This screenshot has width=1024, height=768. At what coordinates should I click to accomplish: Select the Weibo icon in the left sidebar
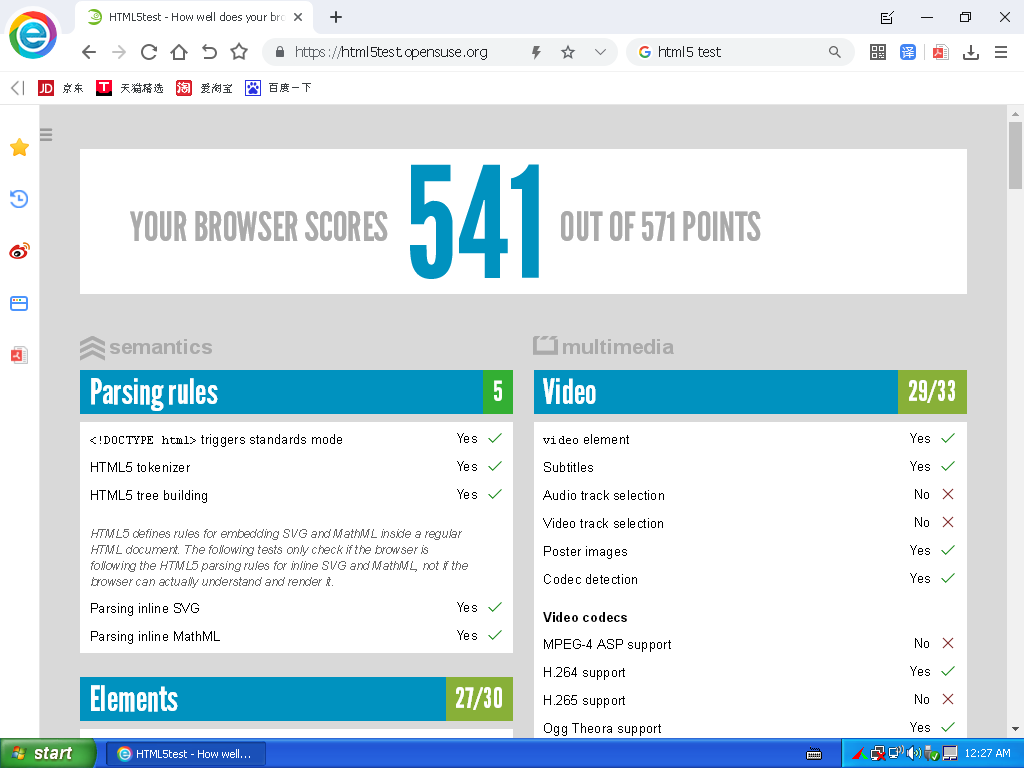(18, 251)
